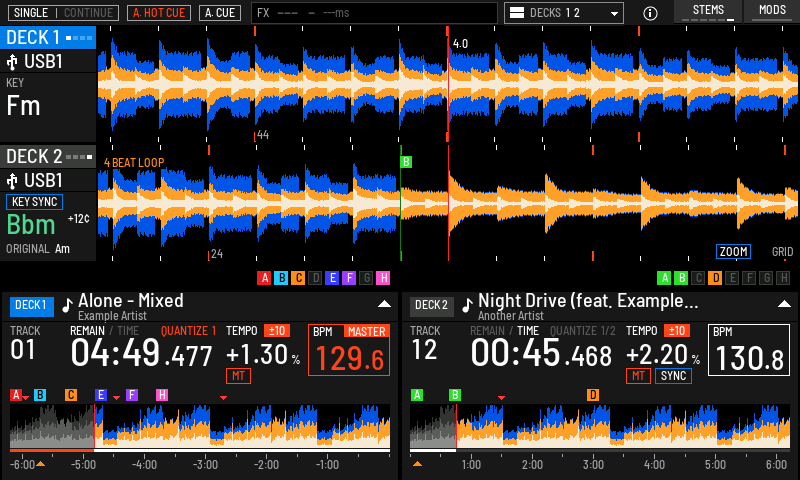The height and width of the screenshot is (480, 800).
Task: Select hot cue A indicator for Deck 1
Action: tap(264, 278)
